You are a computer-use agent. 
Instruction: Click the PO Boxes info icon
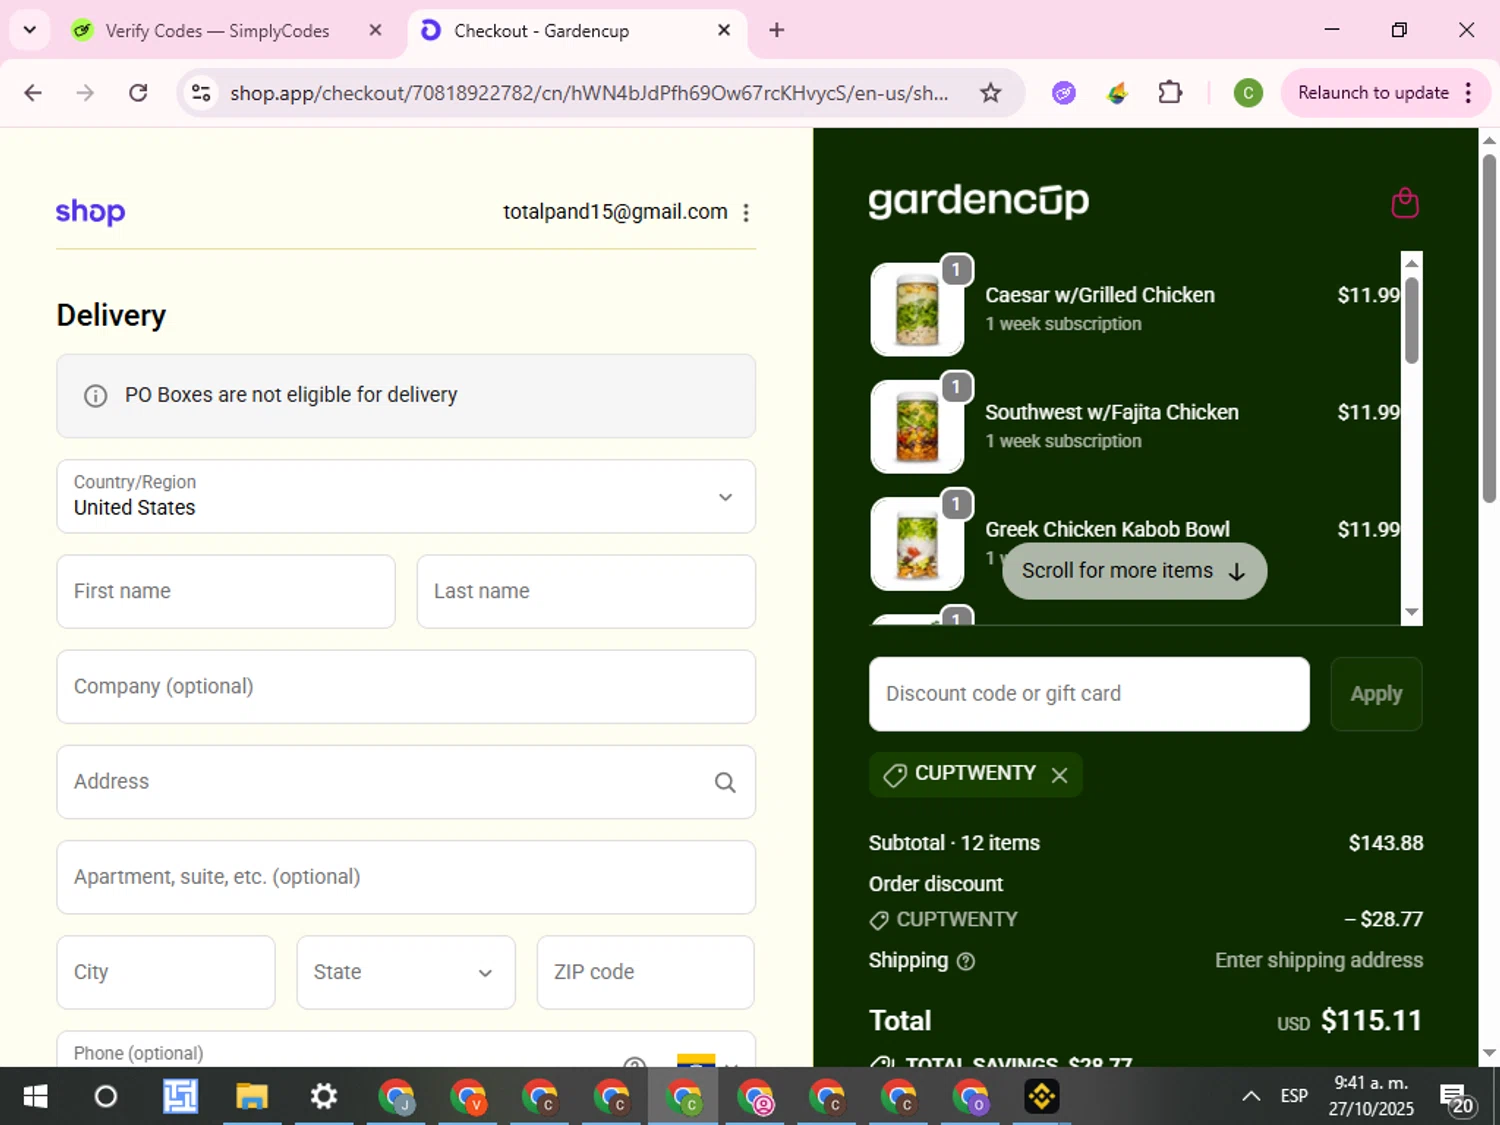95,396
